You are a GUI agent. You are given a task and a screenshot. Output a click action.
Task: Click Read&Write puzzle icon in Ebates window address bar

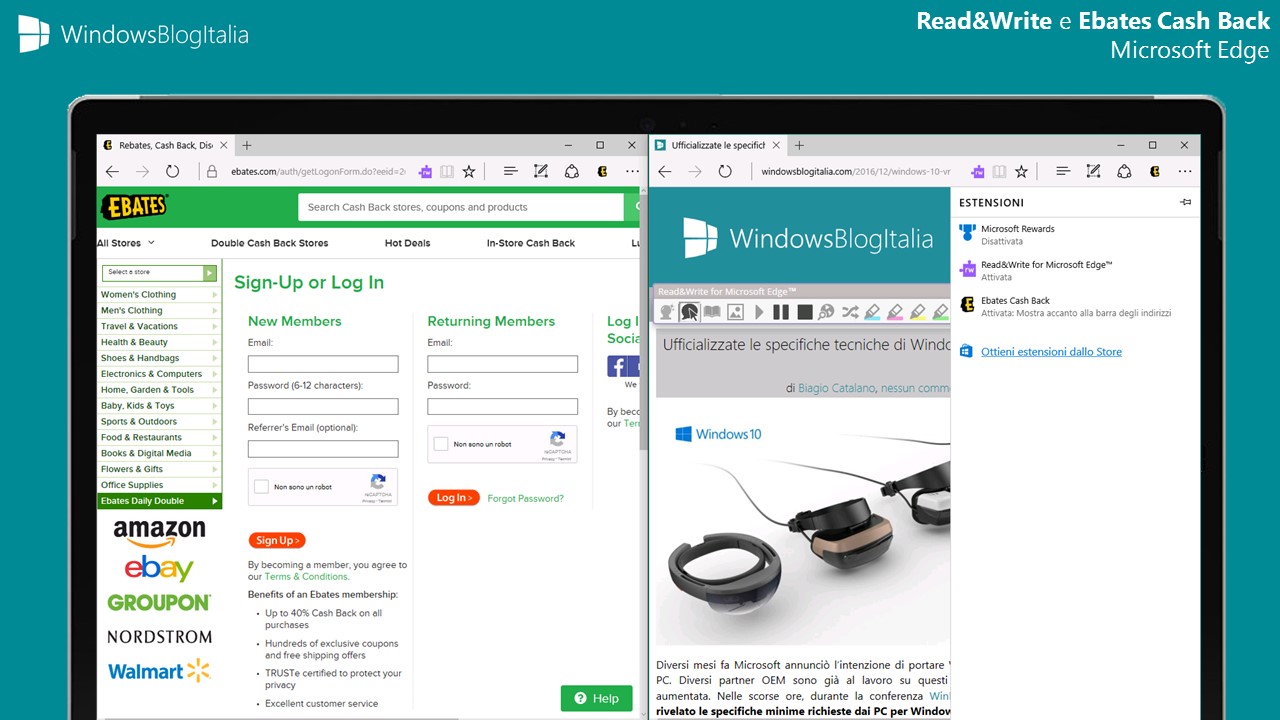(425, 171)
